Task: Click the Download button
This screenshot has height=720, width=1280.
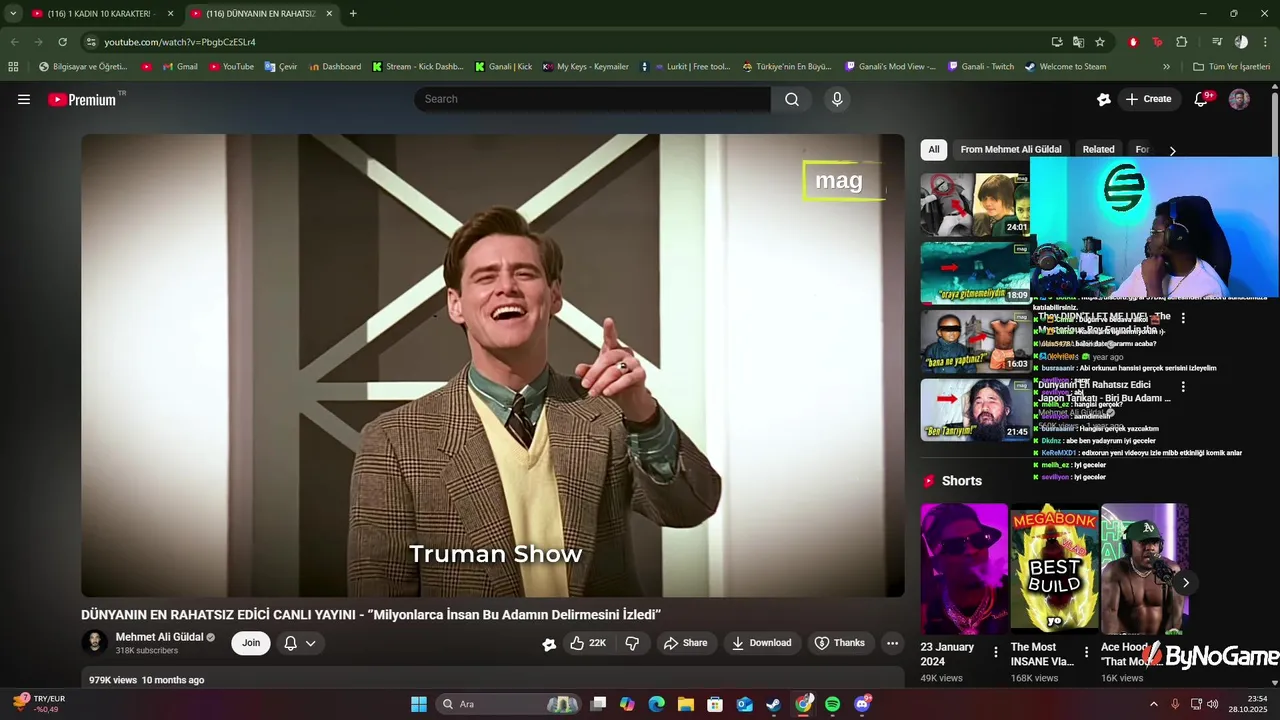Action: tap(761, 643)
